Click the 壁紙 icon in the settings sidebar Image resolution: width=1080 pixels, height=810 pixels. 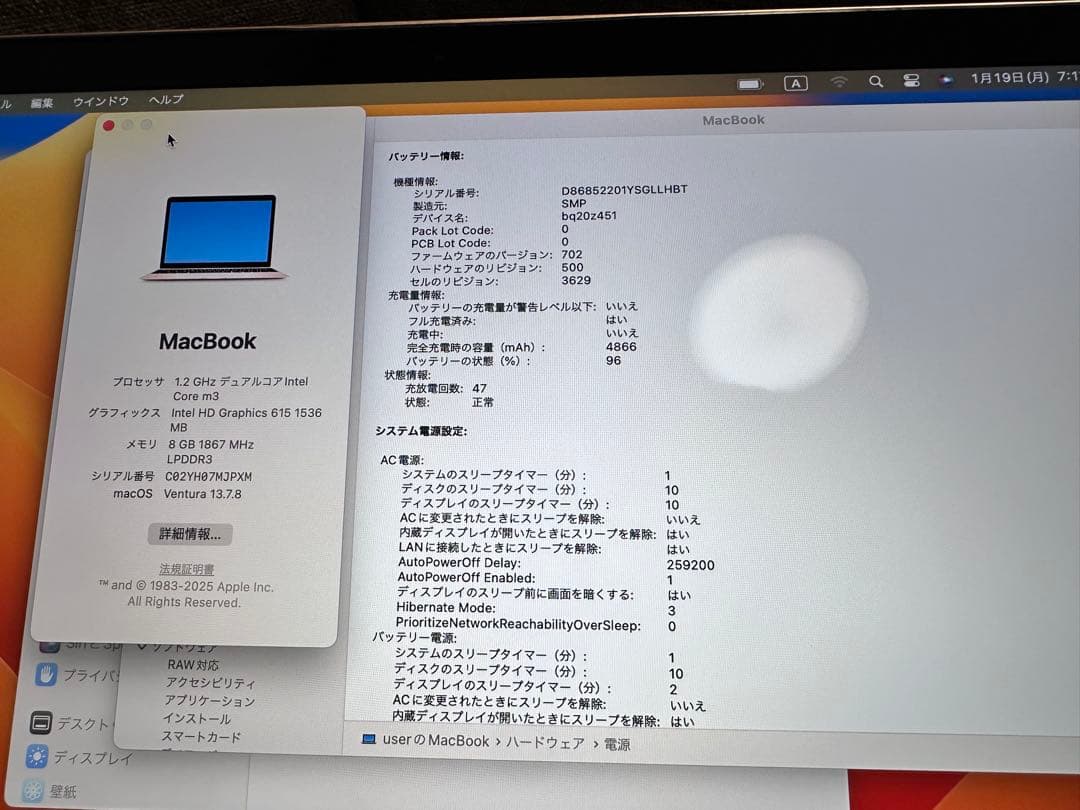coord(34,790)
